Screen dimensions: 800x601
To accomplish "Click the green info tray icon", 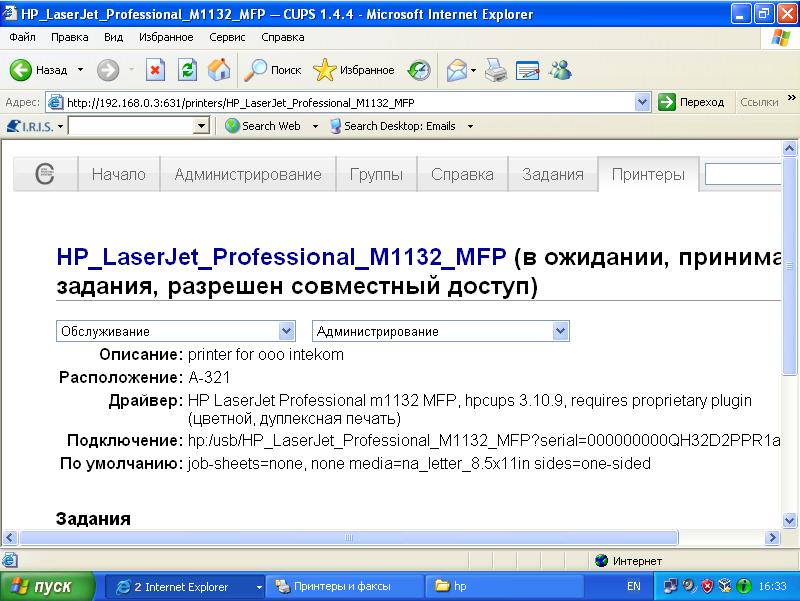I will pos(744,586).
